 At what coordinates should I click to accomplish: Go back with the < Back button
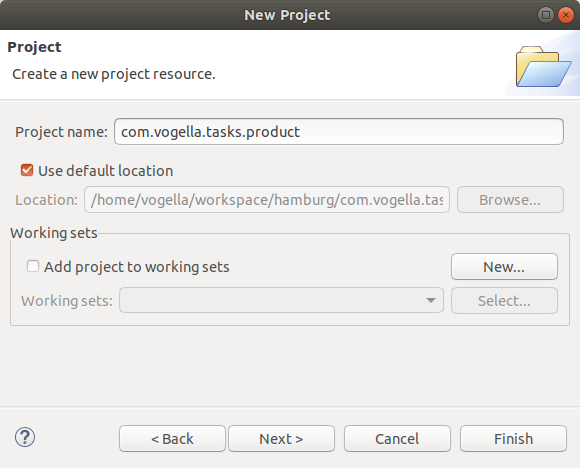pos(172,439)
